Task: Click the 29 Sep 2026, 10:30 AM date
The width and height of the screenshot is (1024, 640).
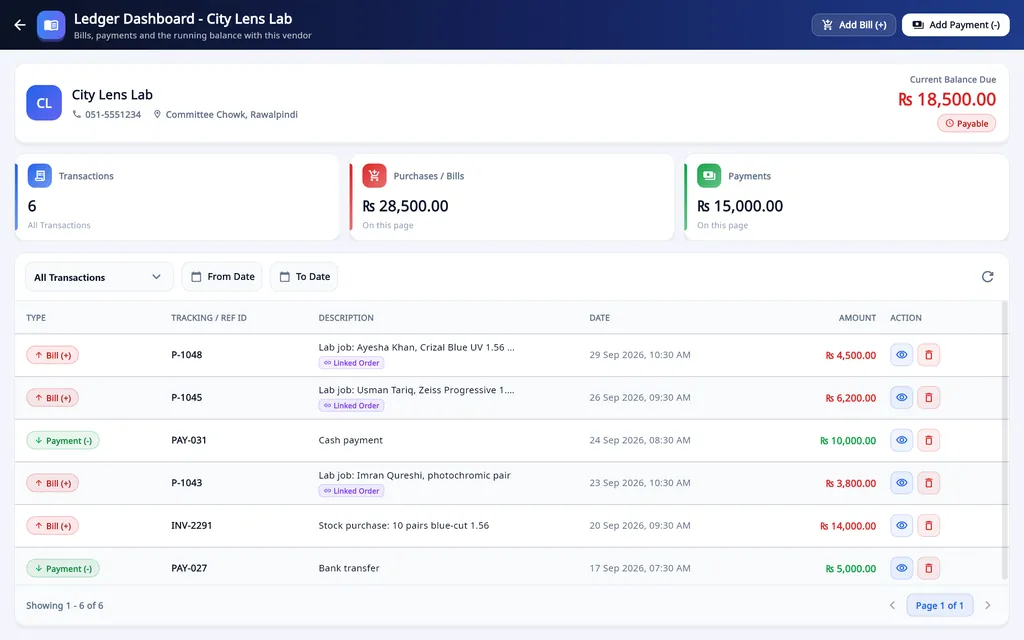Action: (640, 355)
